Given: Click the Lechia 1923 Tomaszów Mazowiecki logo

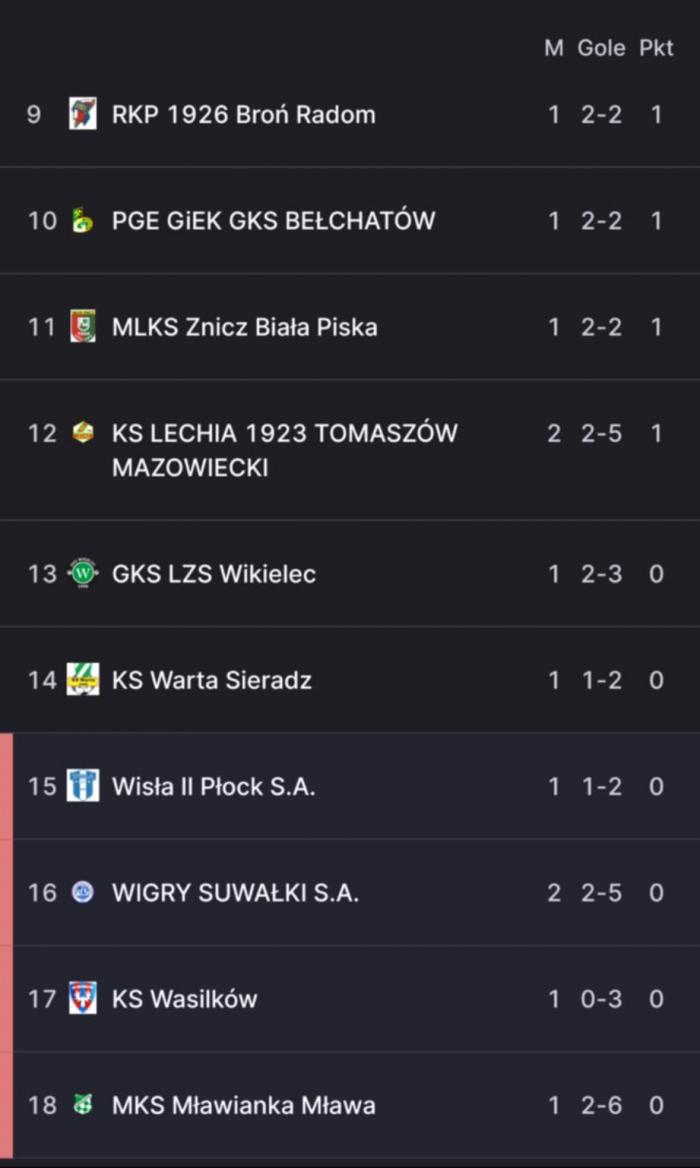Looking at the screenshot, I should tap(83, 432).
